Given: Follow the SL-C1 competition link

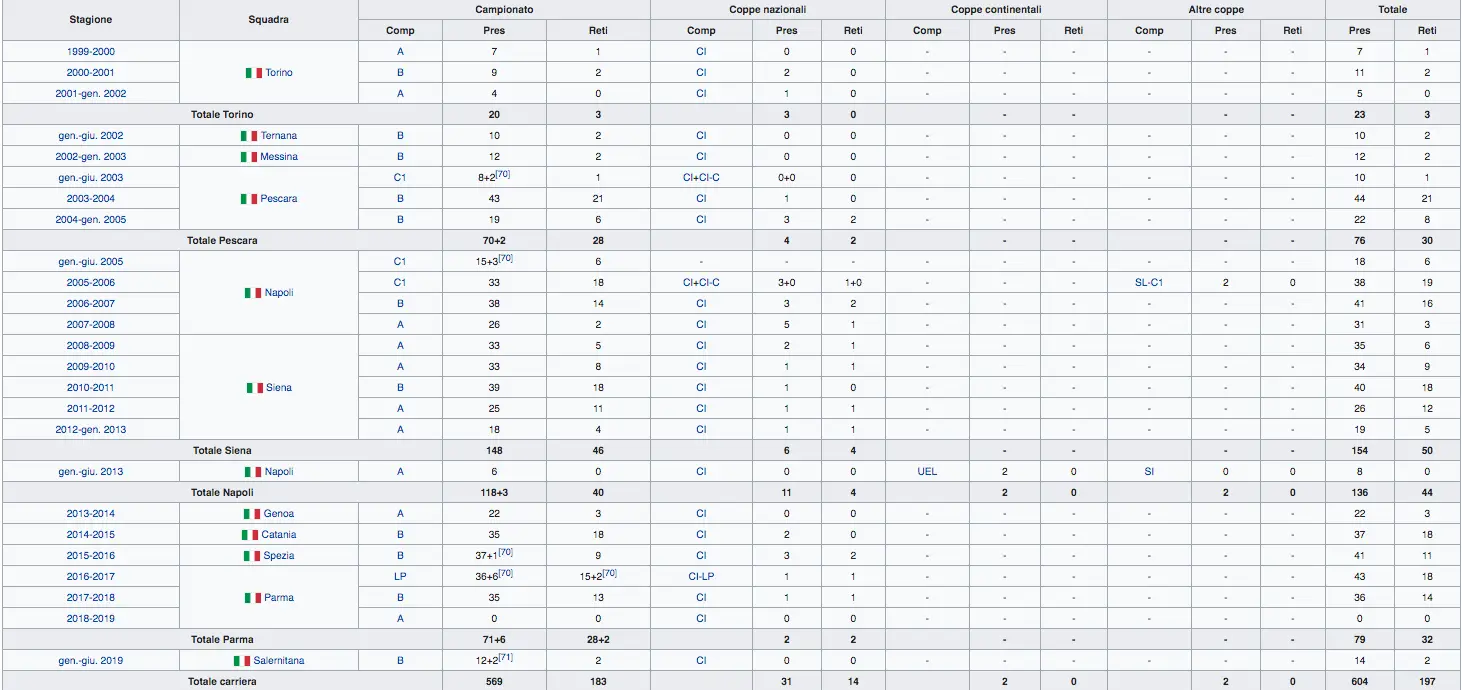Looking at the screenshot, I should pyautogui.click(x=1149, y=283).
